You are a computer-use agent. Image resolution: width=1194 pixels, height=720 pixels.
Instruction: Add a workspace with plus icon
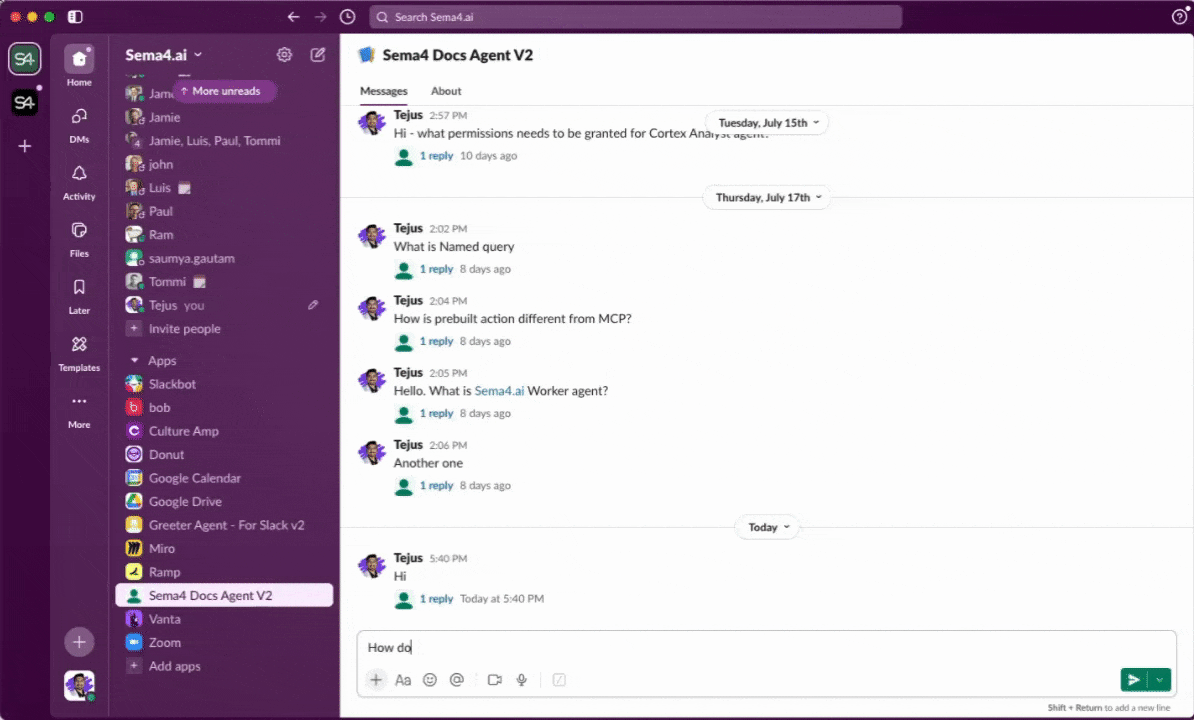[24, 145]
